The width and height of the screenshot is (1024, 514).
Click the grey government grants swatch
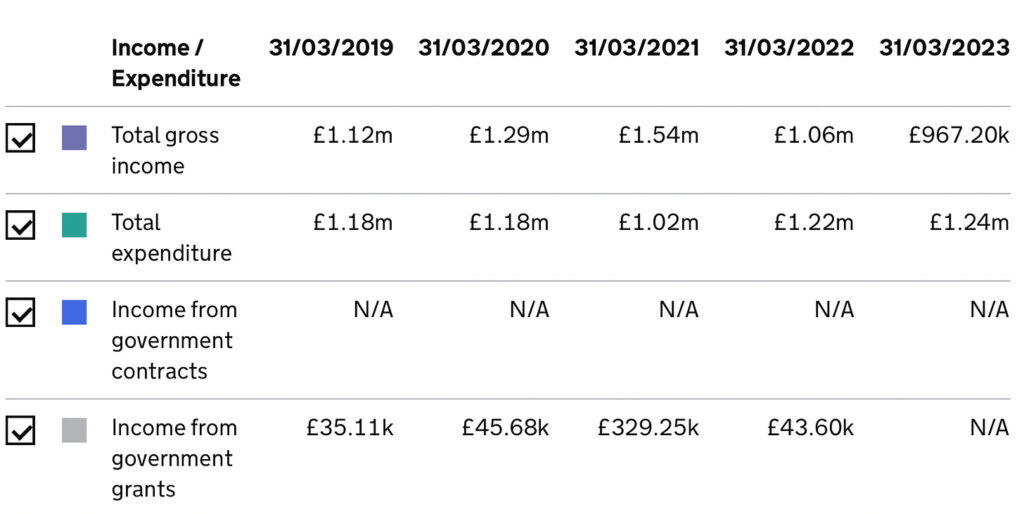(x=74, y=430)
